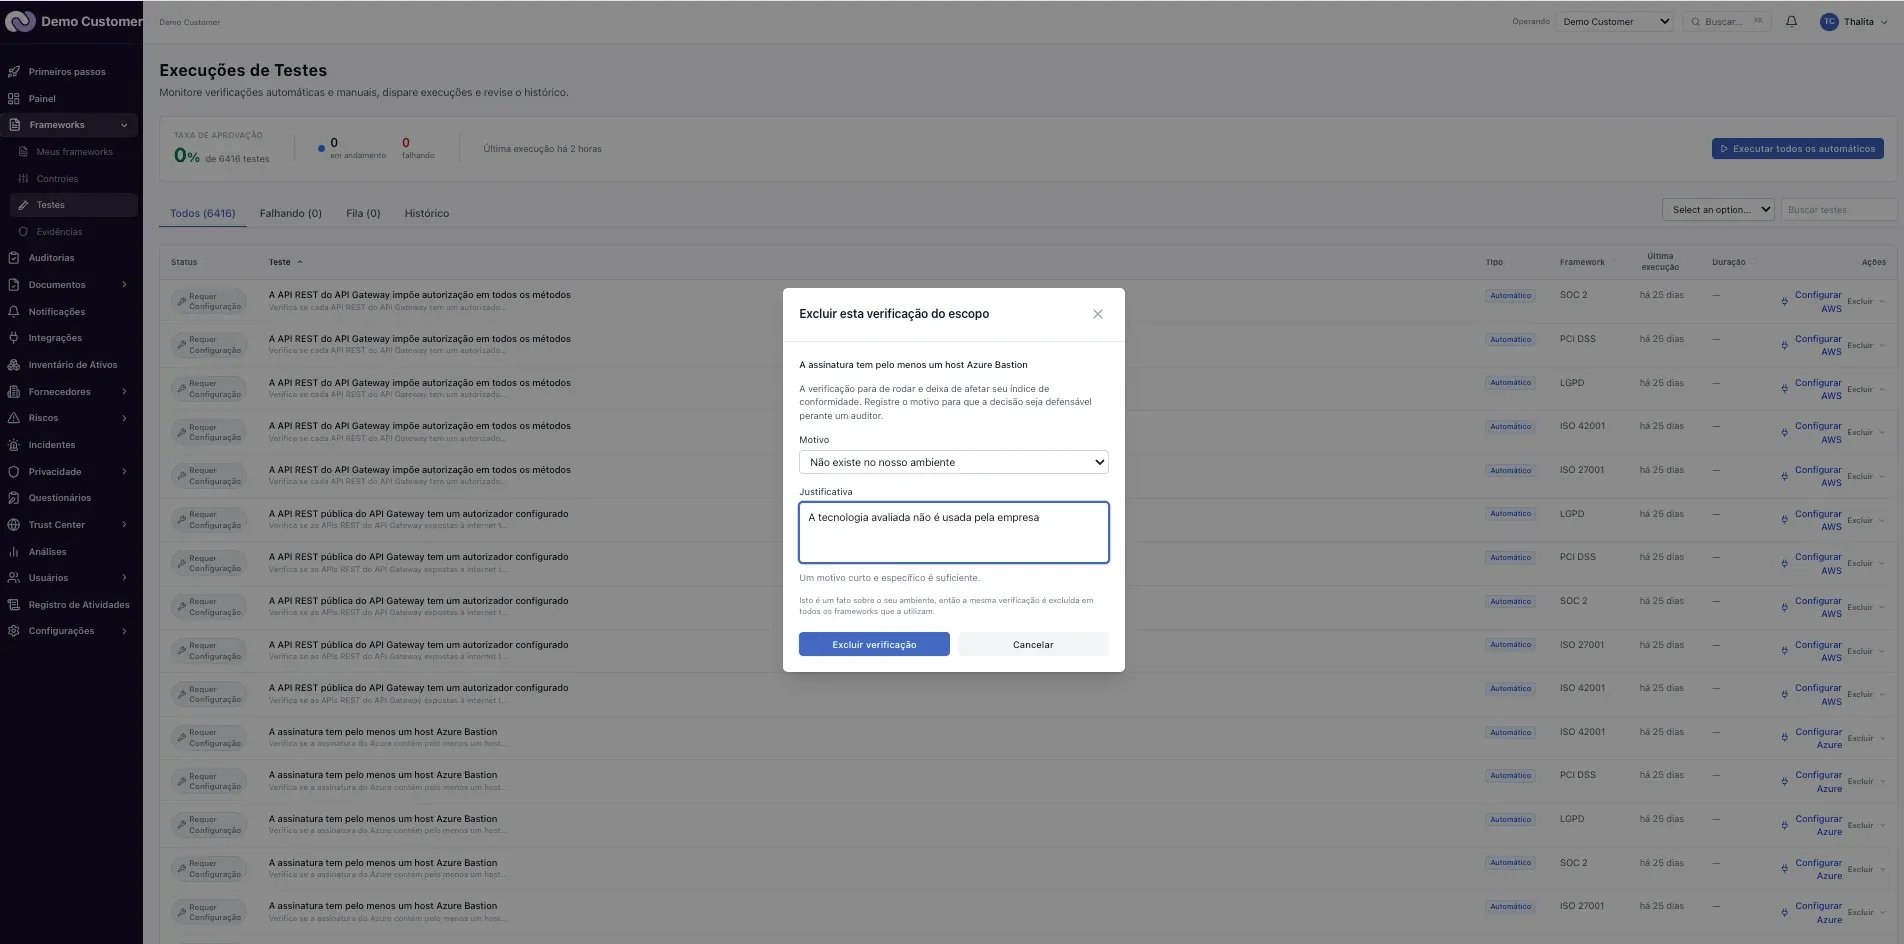Expand the Fornecedores sidebar section
This screenshot has height=944, width=1904.
point(124,392)
